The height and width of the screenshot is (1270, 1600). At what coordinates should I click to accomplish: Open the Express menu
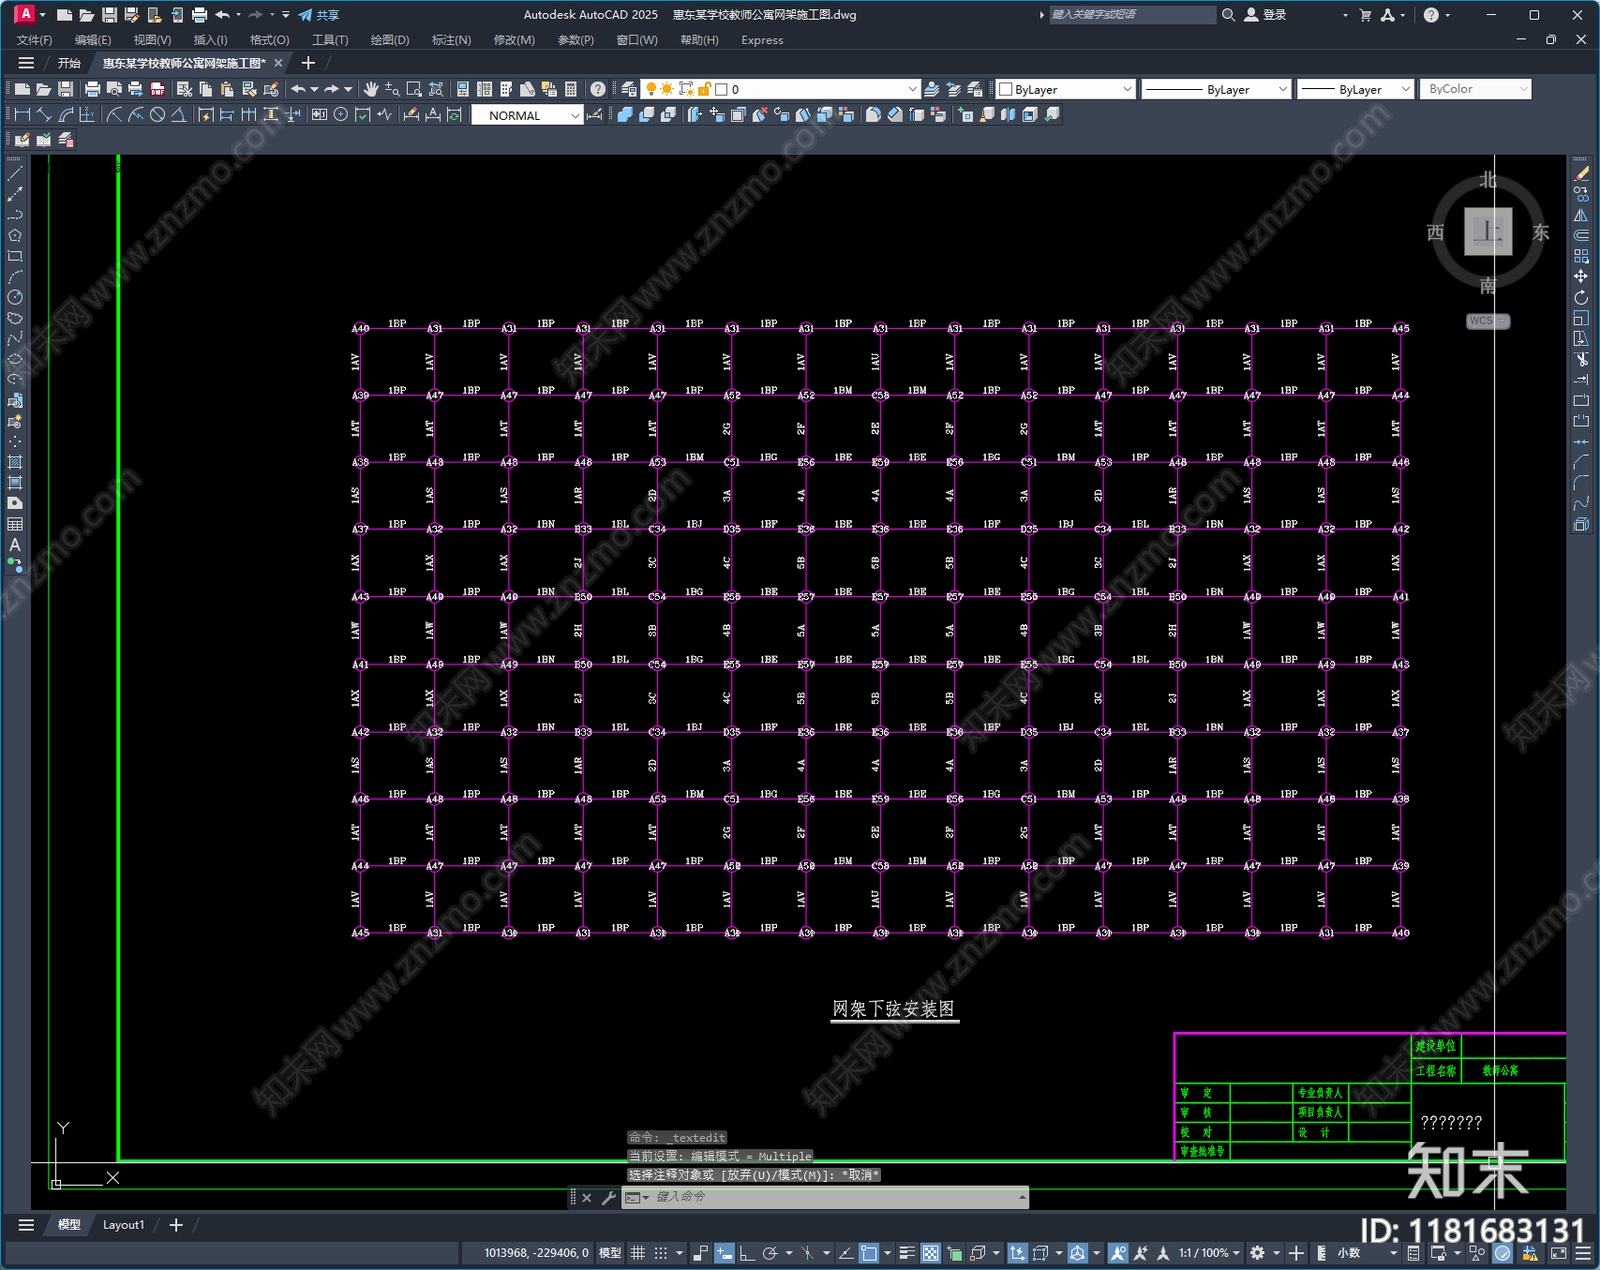coord(762,40)
